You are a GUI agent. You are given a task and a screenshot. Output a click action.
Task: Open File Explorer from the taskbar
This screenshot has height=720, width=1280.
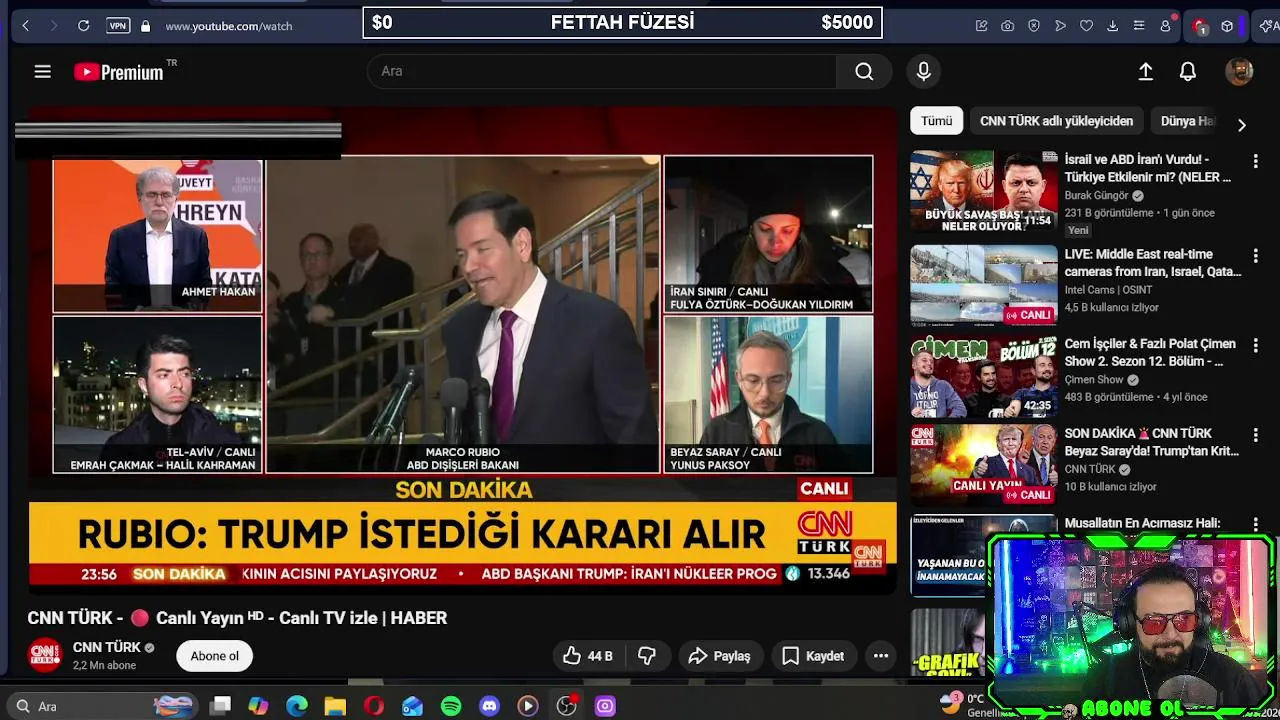pyautogui.click(x=335, y=706)
